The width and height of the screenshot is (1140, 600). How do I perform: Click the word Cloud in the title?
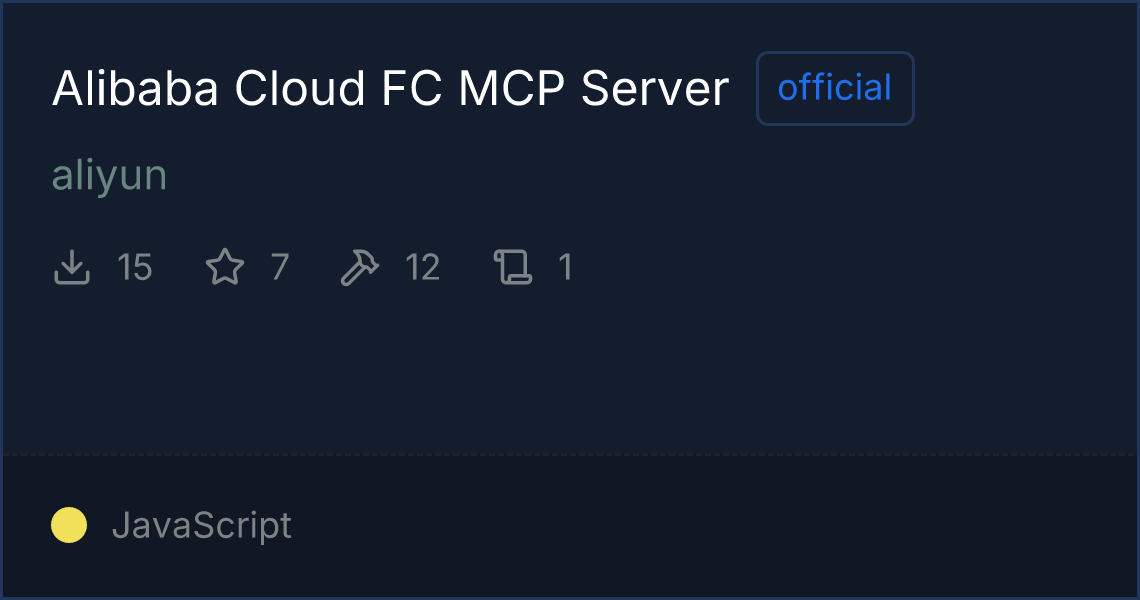tap(299, 89)
